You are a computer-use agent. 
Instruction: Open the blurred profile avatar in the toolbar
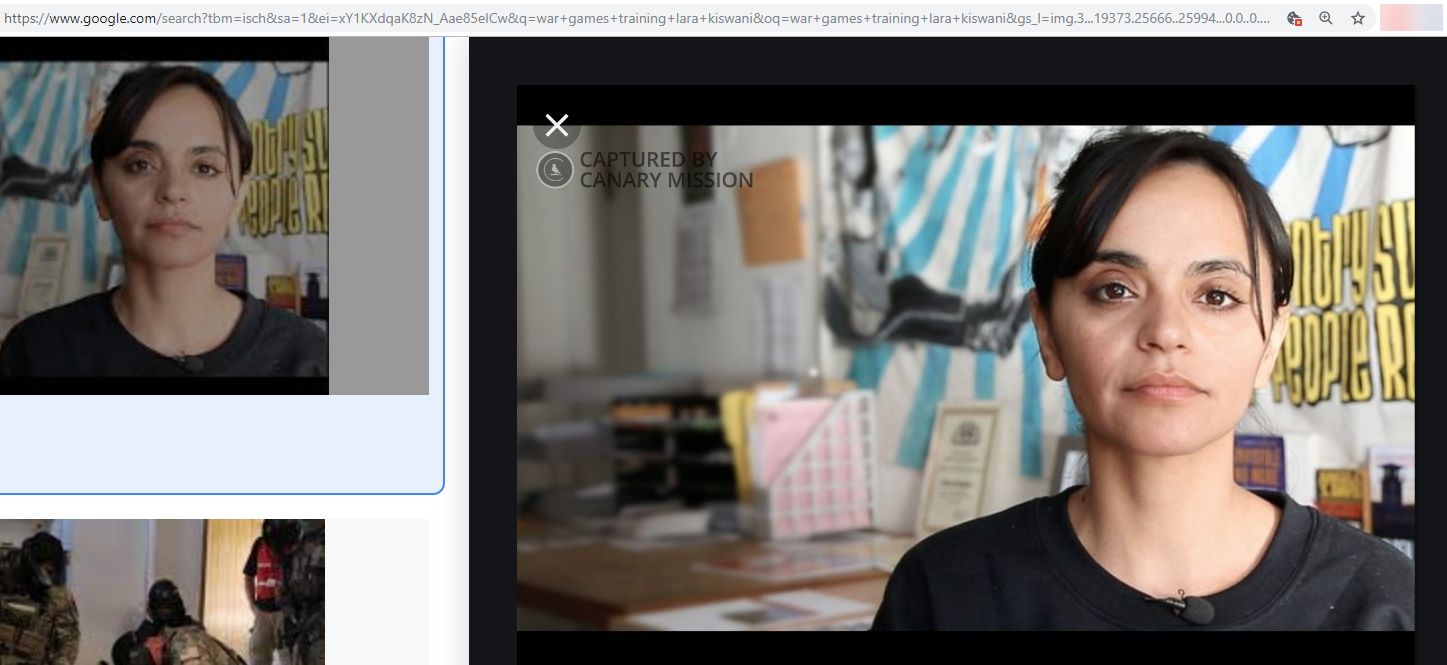(x=1410, y=18)
